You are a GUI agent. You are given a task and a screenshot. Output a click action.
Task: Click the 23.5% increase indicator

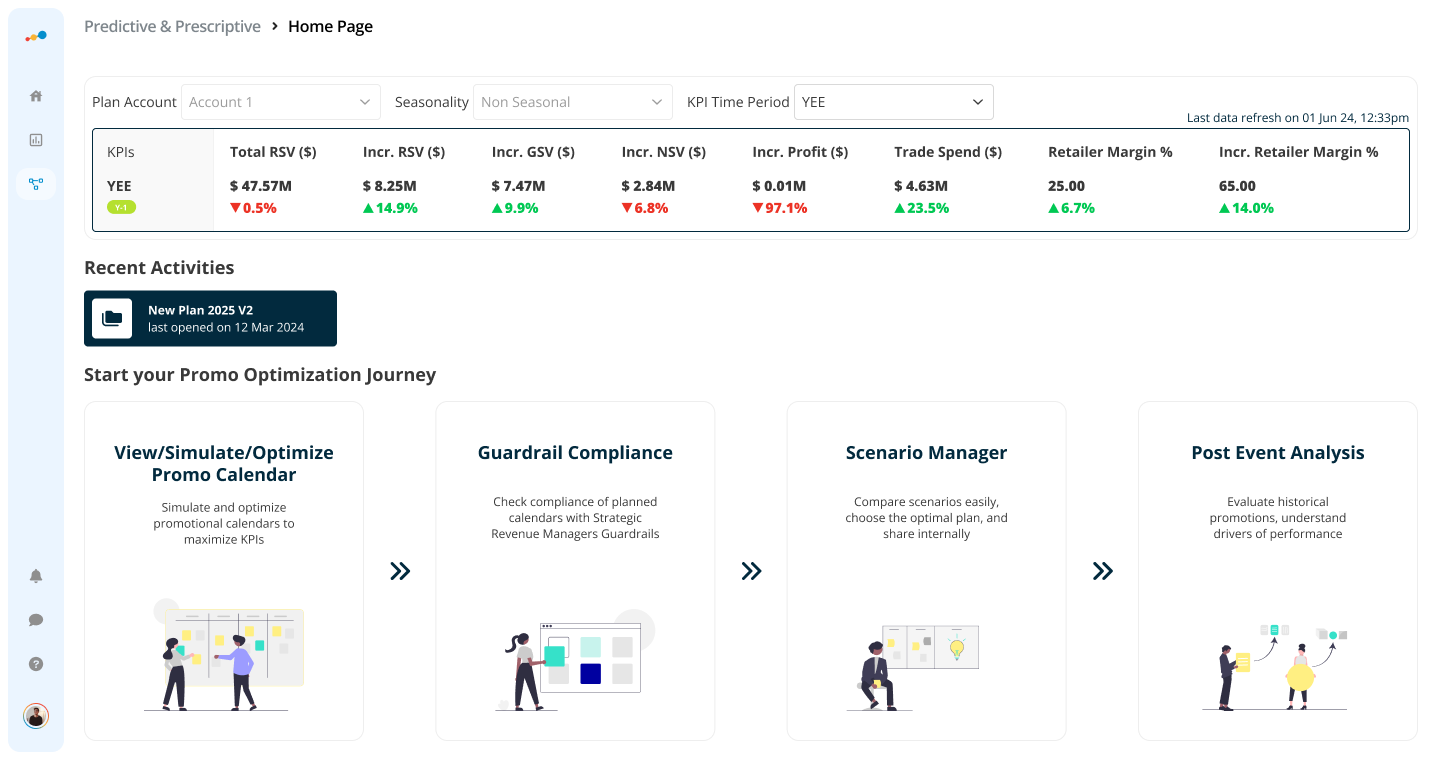[922, 208]
